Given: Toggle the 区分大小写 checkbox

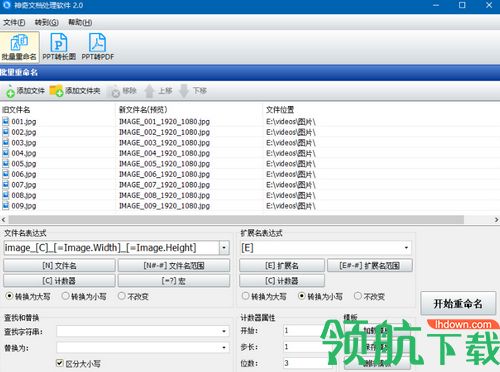Looking at the screenshot, I should tap(60, 363).
